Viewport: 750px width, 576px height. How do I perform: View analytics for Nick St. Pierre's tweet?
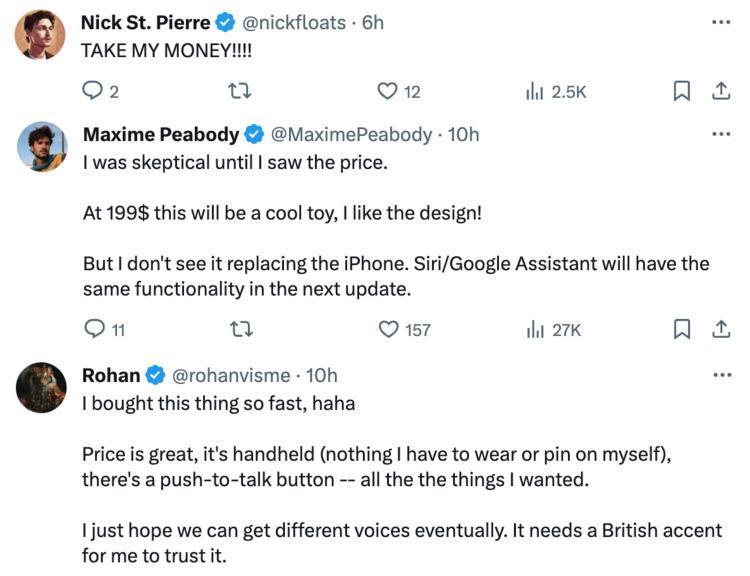coord(535,91)
